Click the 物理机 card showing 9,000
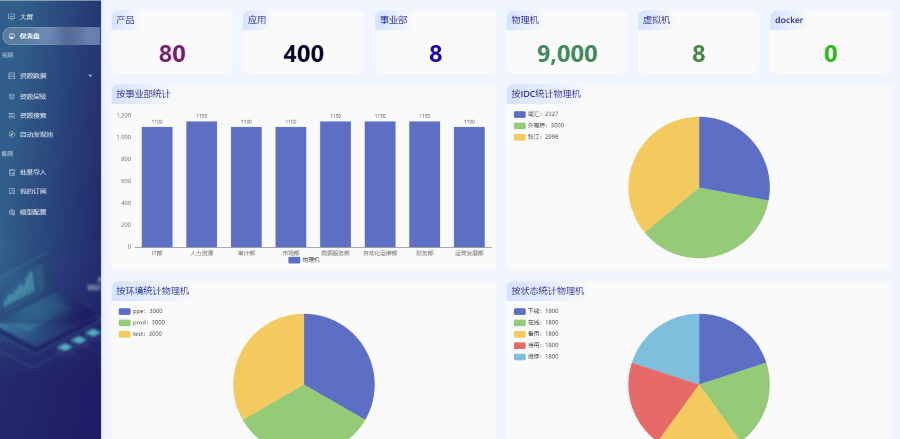 [566, 43]
